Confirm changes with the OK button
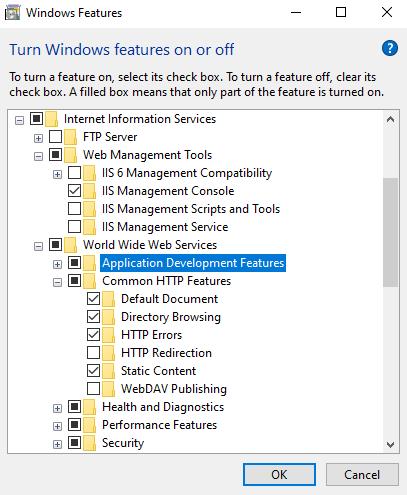 tap(279, 474)
